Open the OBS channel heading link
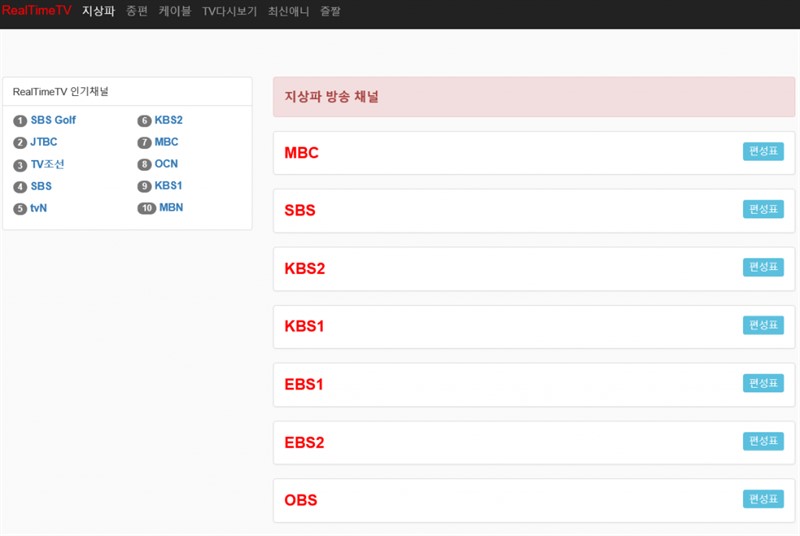 point(301,500)
